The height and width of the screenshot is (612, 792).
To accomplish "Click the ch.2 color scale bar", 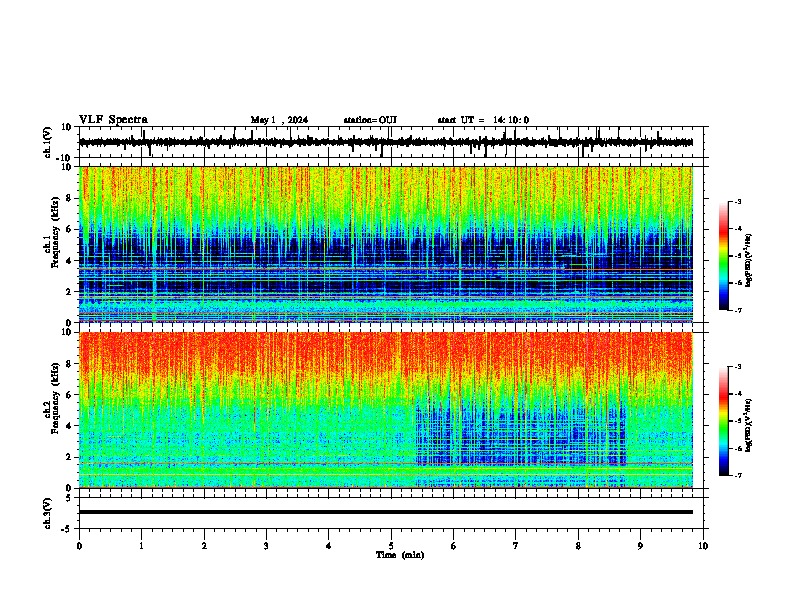I will (724, 421).
